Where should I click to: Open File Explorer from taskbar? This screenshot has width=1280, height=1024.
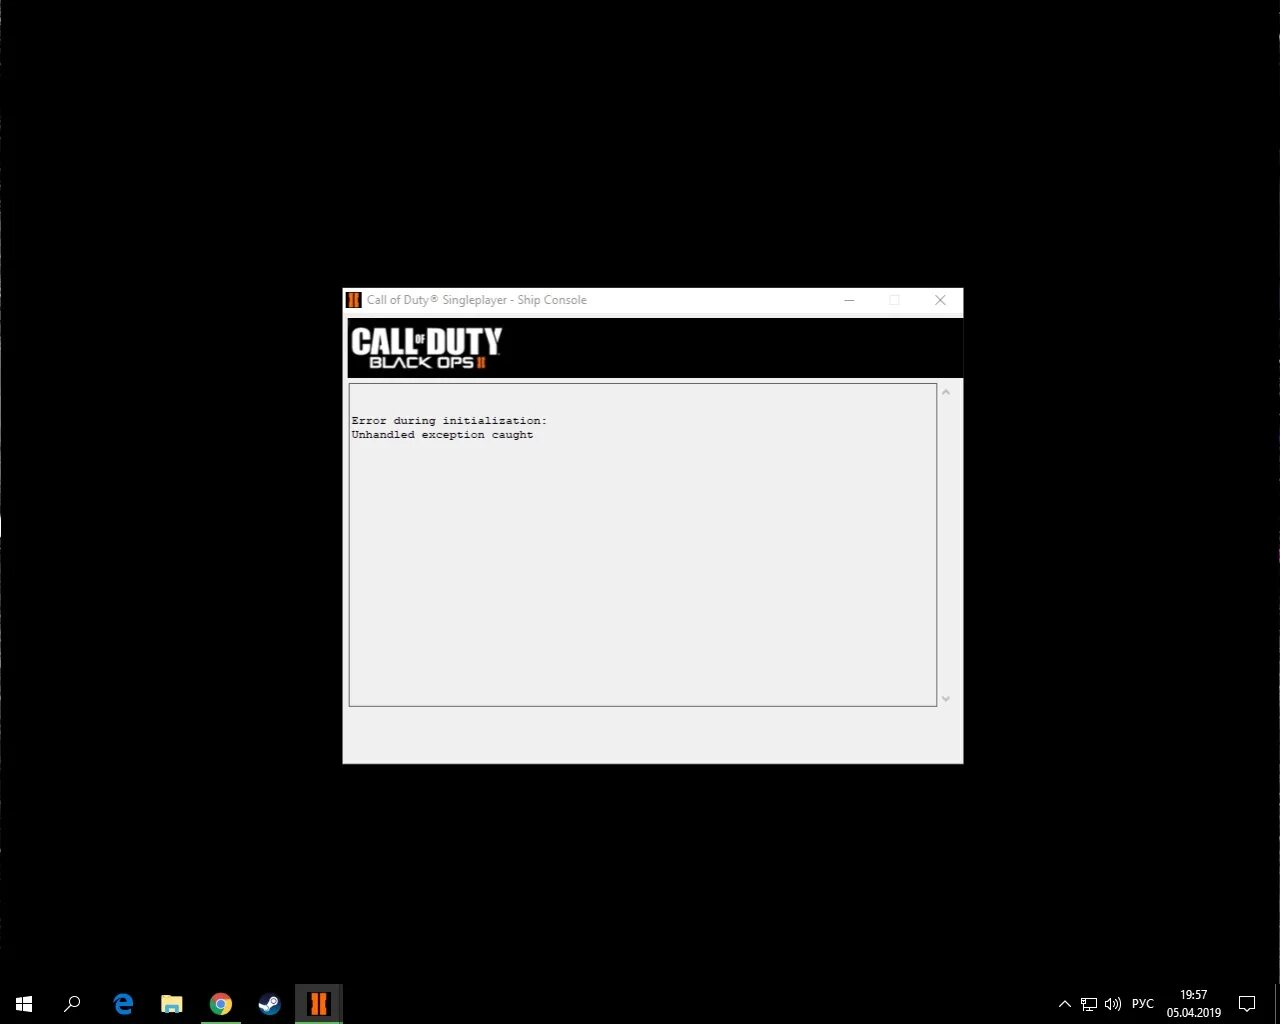172,1004
